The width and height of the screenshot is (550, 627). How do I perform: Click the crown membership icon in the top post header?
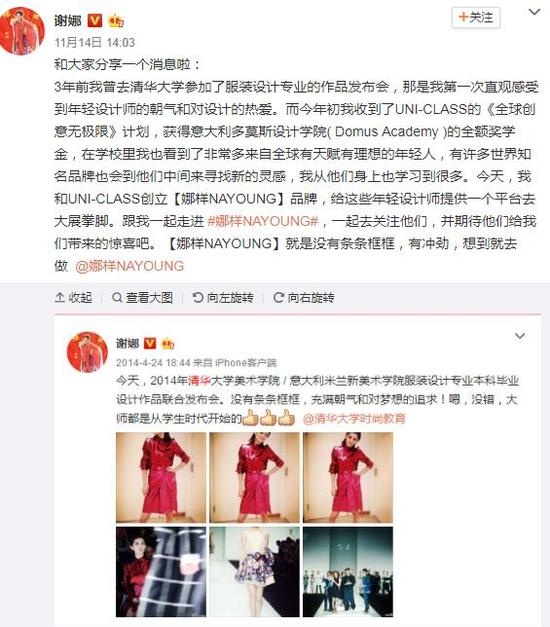115,20
